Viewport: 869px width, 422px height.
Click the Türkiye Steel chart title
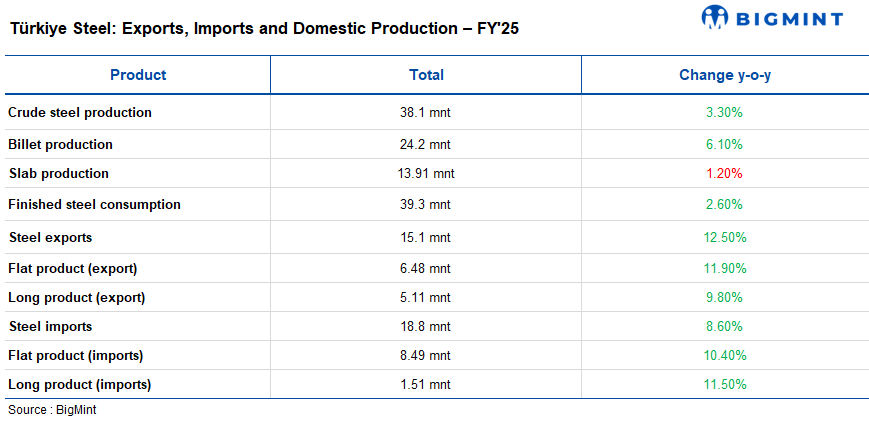(x=264, y=30)
